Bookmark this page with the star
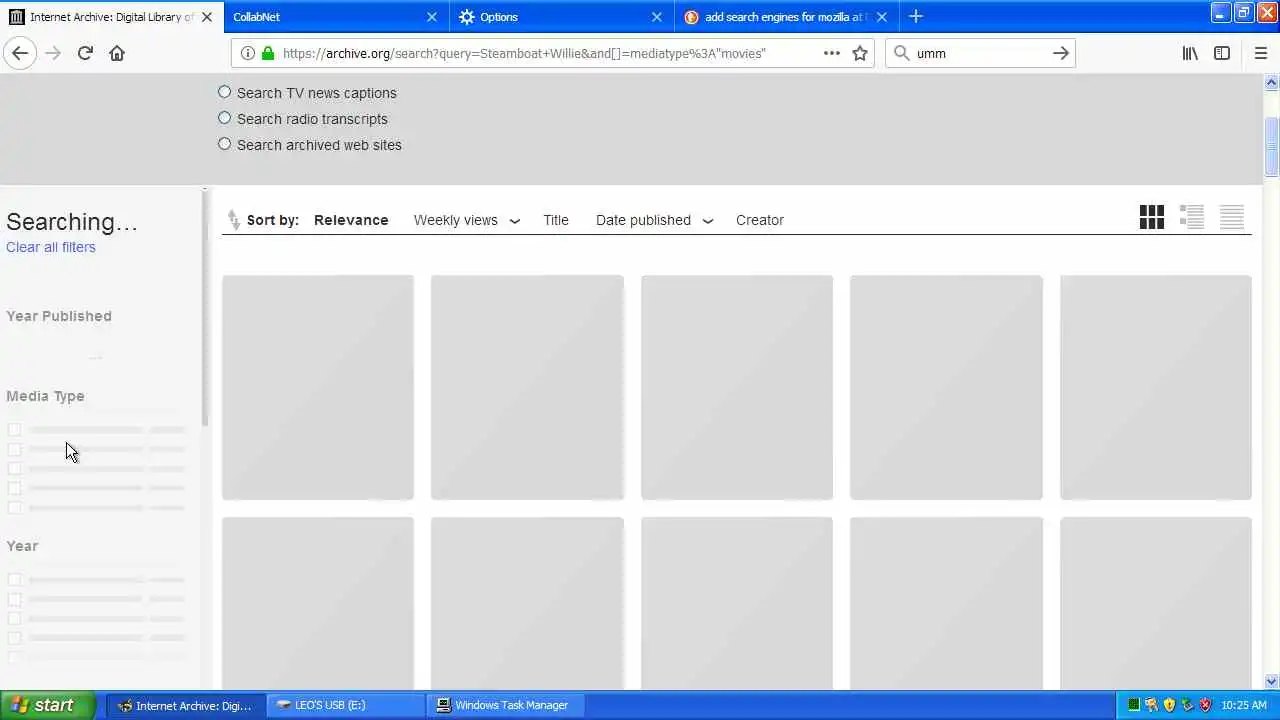 click(x=860, y=53)
